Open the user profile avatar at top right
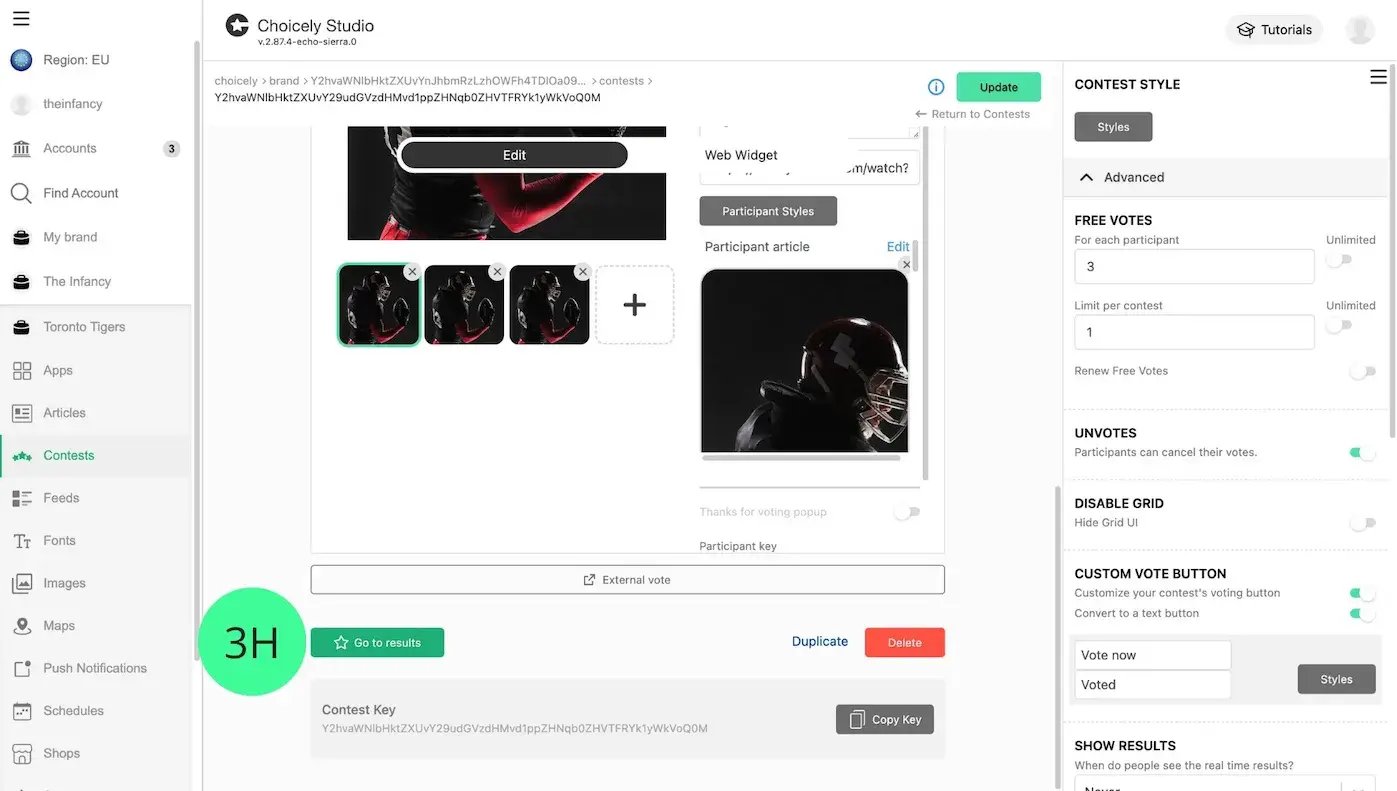 coord(1360,30)
